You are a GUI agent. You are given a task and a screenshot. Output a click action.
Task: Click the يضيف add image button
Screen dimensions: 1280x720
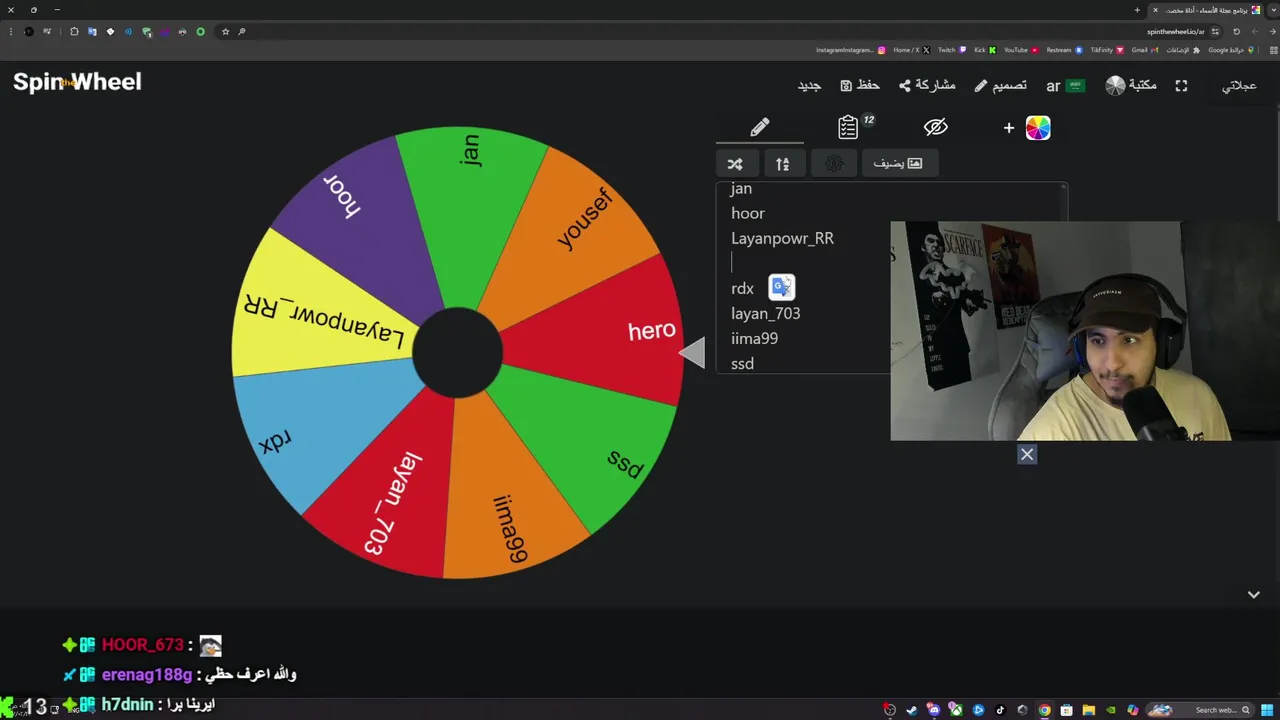pyautogui.click(x=898, y=164)
